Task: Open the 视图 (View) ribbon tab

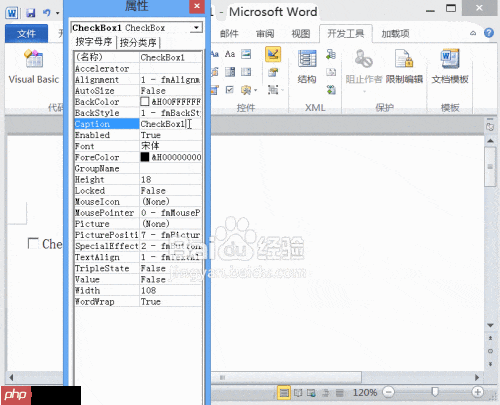Action: pyautogui.click(x=301, y=34)
